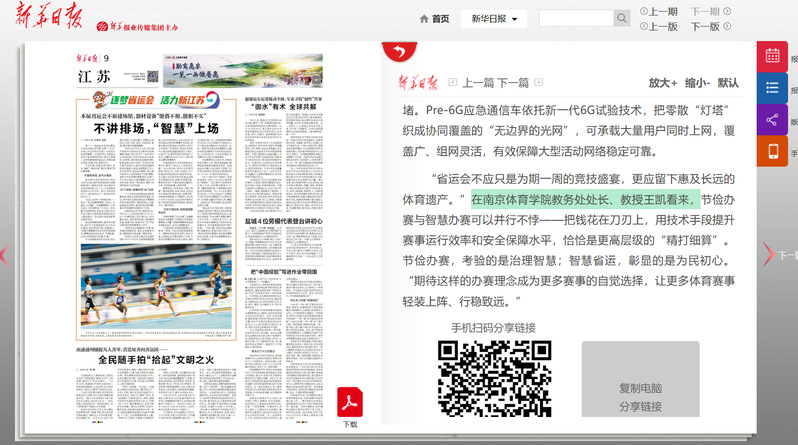Viewport: 798px width, 445px height.
Task: Open the article "御水"有术 全球共解
Action: 285,107
